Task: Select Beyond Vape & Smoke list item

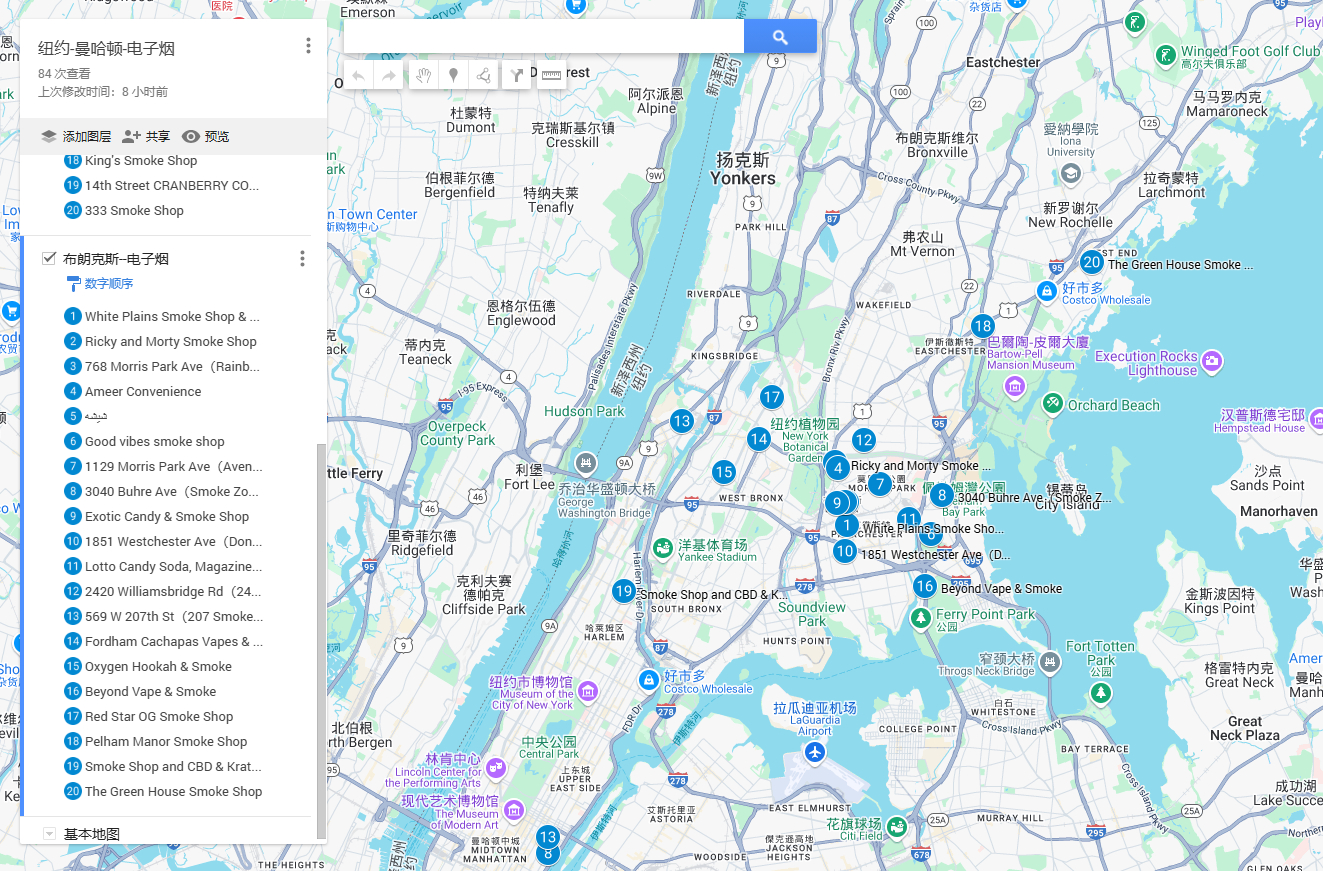Action: coord(150,692)
